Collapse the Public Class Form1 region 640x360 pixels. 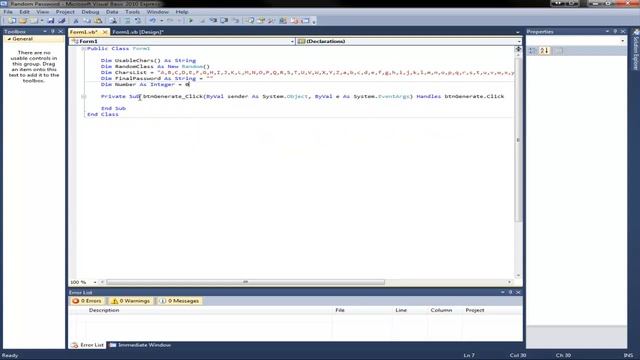pyautogui.click(x=83, y=49)
